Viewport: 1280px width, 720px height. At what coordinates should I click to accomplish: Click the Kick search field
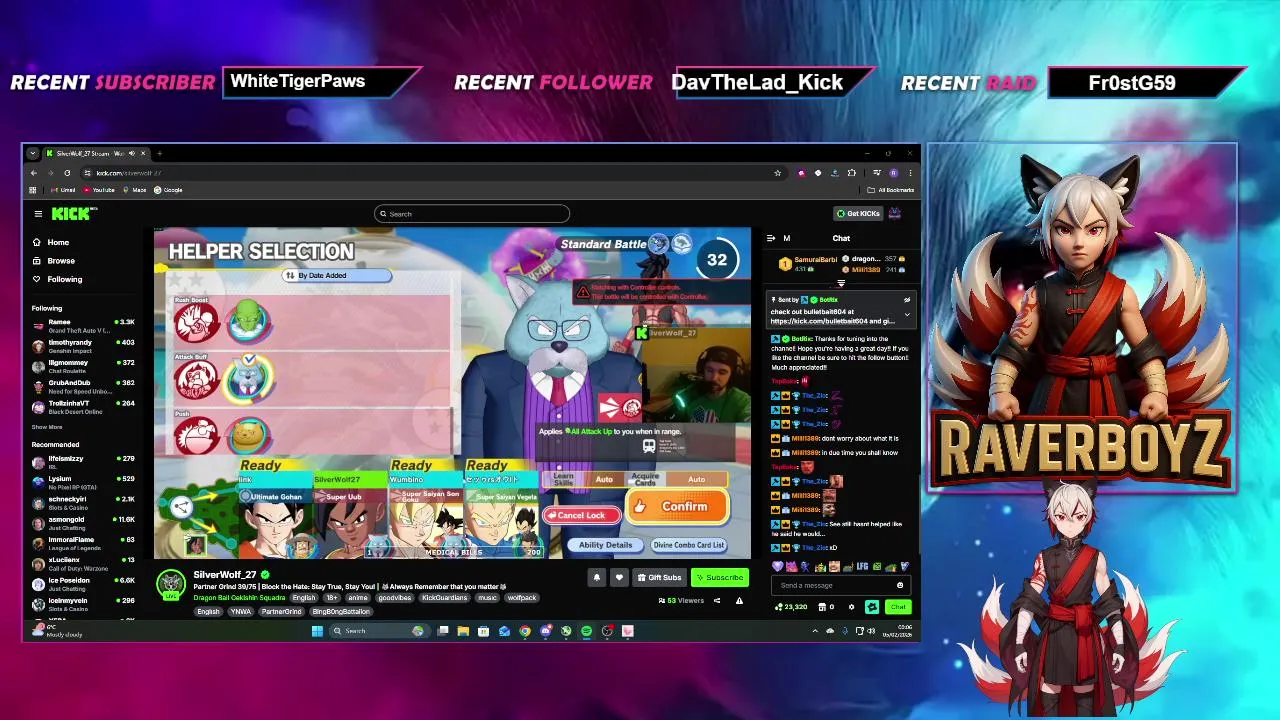click(x=472, y=214)
